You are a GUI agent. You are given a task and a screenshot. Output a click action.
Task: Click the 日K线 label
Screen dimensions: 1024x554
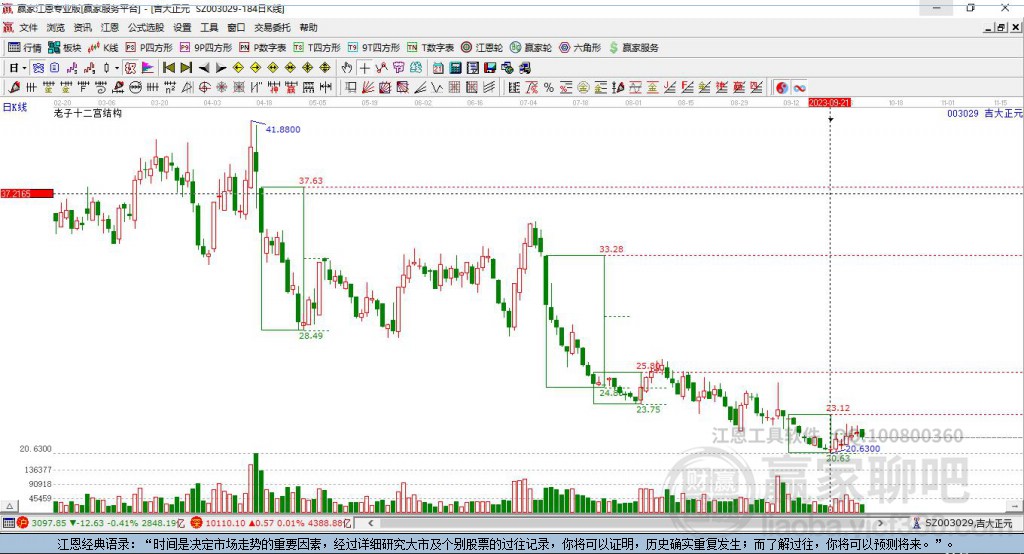pos(15,107)
